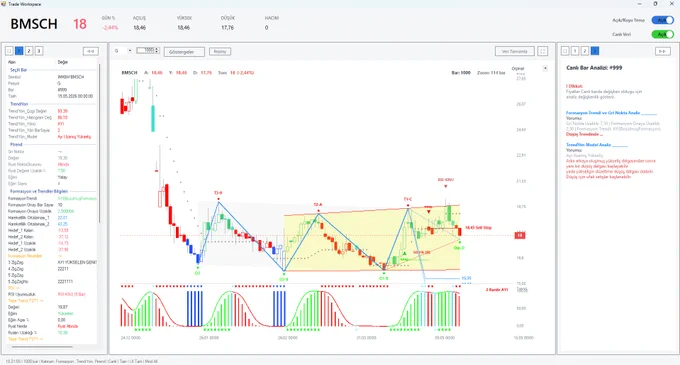680x365 pixels.
Task: Toggle the Açık/Koyu Tema switch
Action: (x=662, y=20)
